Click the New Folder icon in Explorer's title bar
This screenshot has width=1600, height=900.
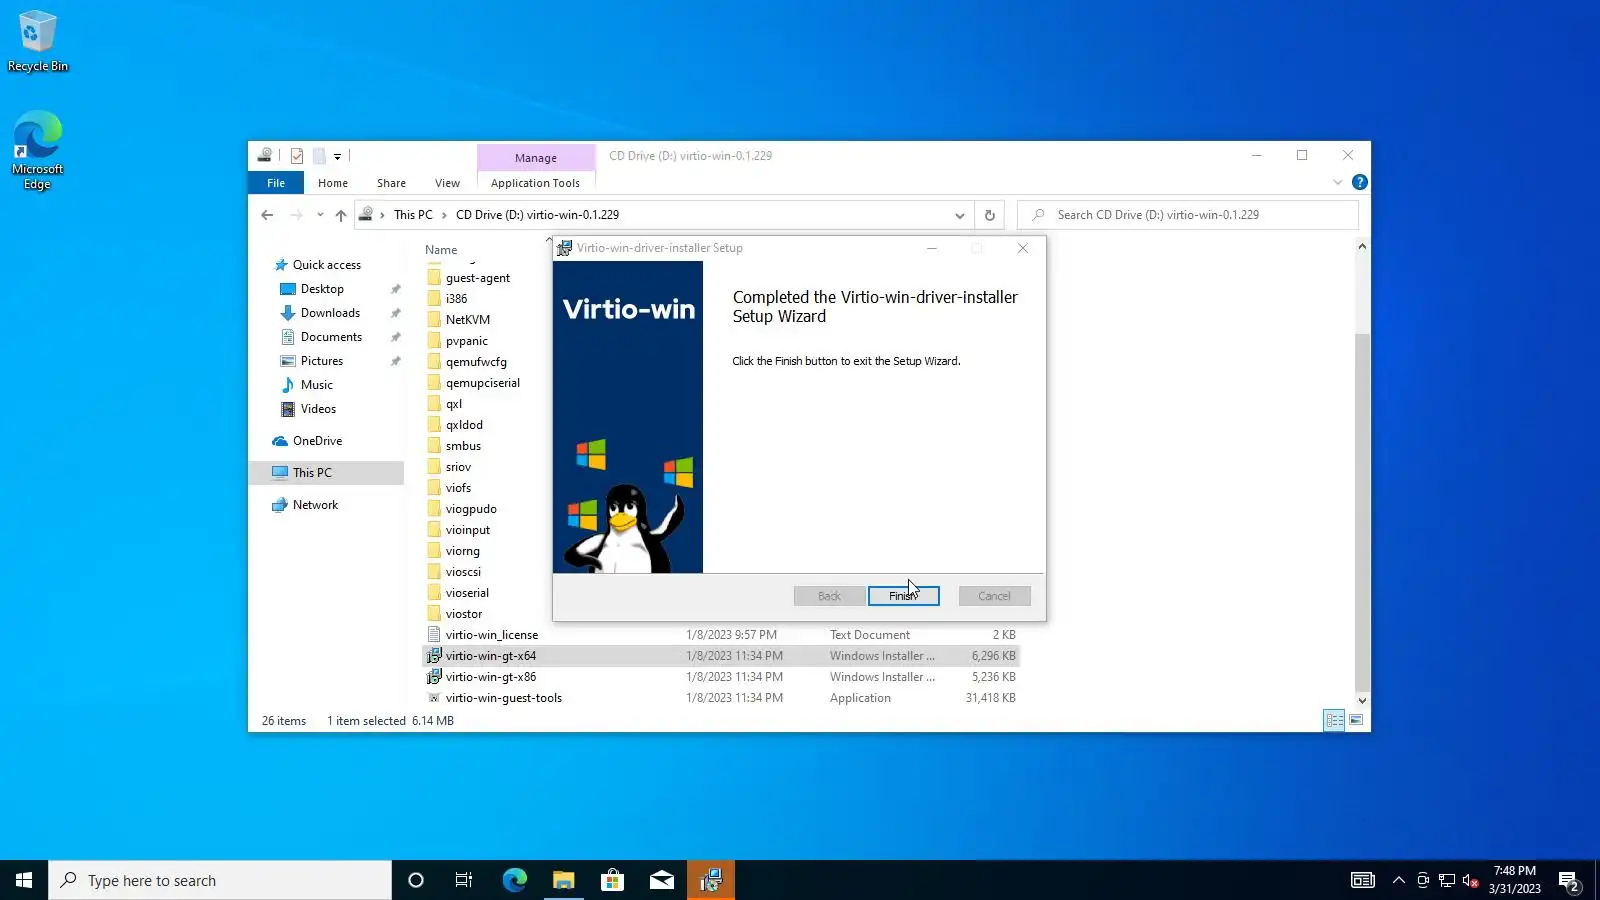[x=319, y=156]
